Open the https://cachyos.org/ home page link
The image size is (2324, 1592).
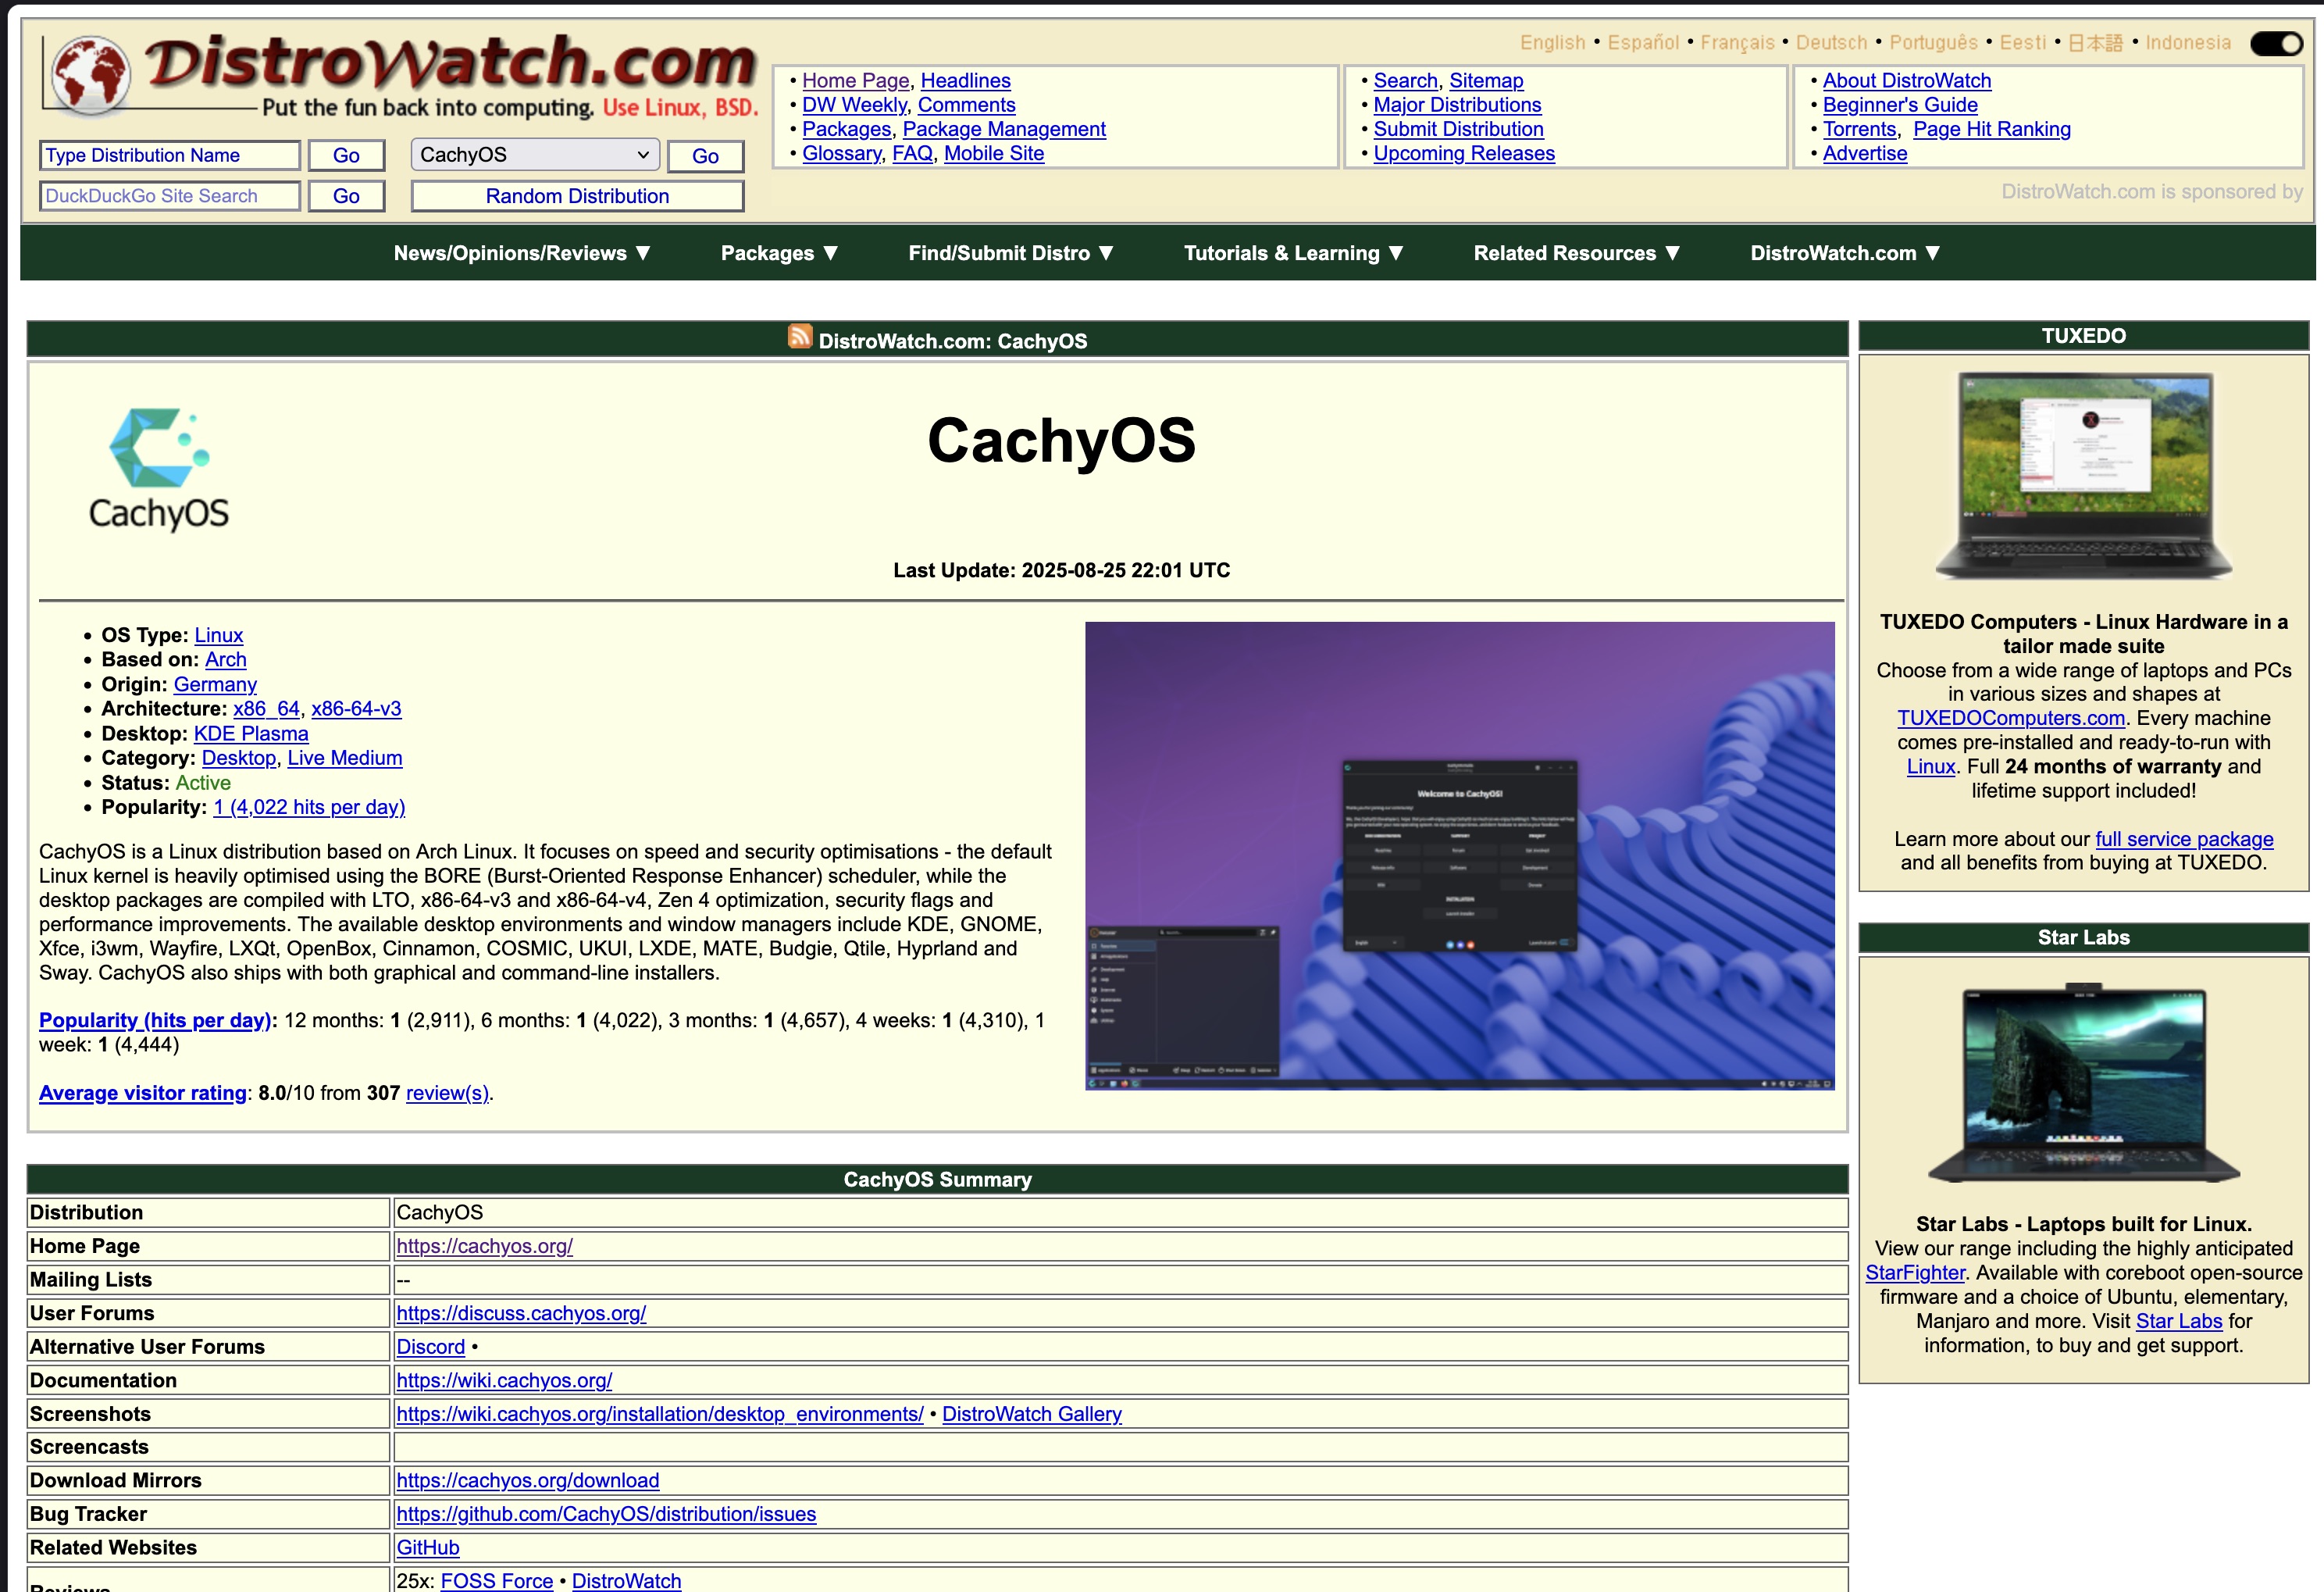click(x=484, y=1246)
